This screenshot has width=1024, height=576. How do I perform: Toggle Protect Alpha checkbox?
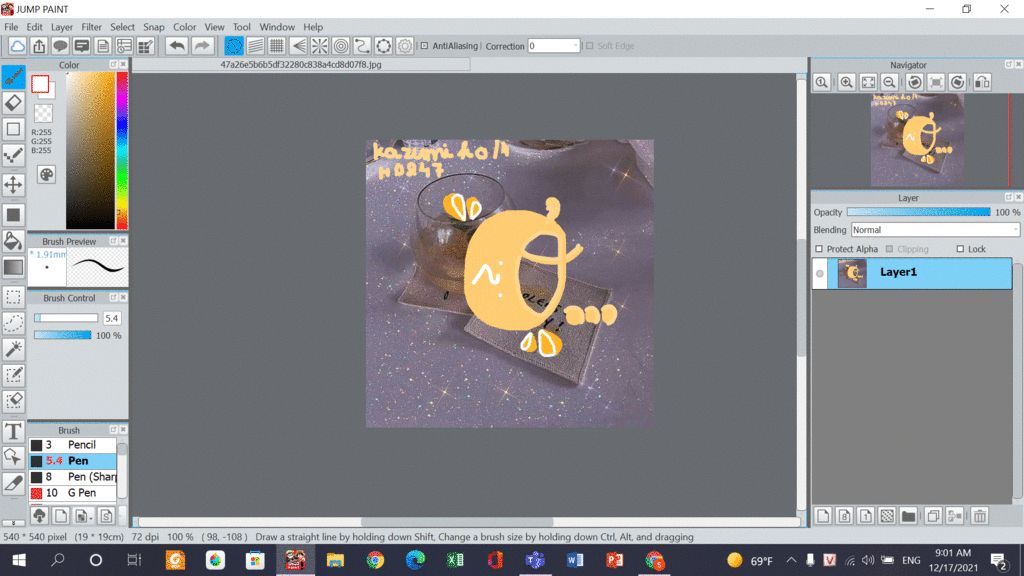tap(819, 249)
